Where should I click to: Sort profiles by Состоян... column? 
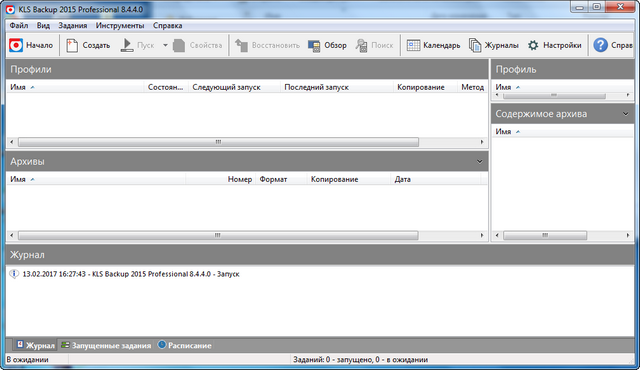click(x=166, y=87)
